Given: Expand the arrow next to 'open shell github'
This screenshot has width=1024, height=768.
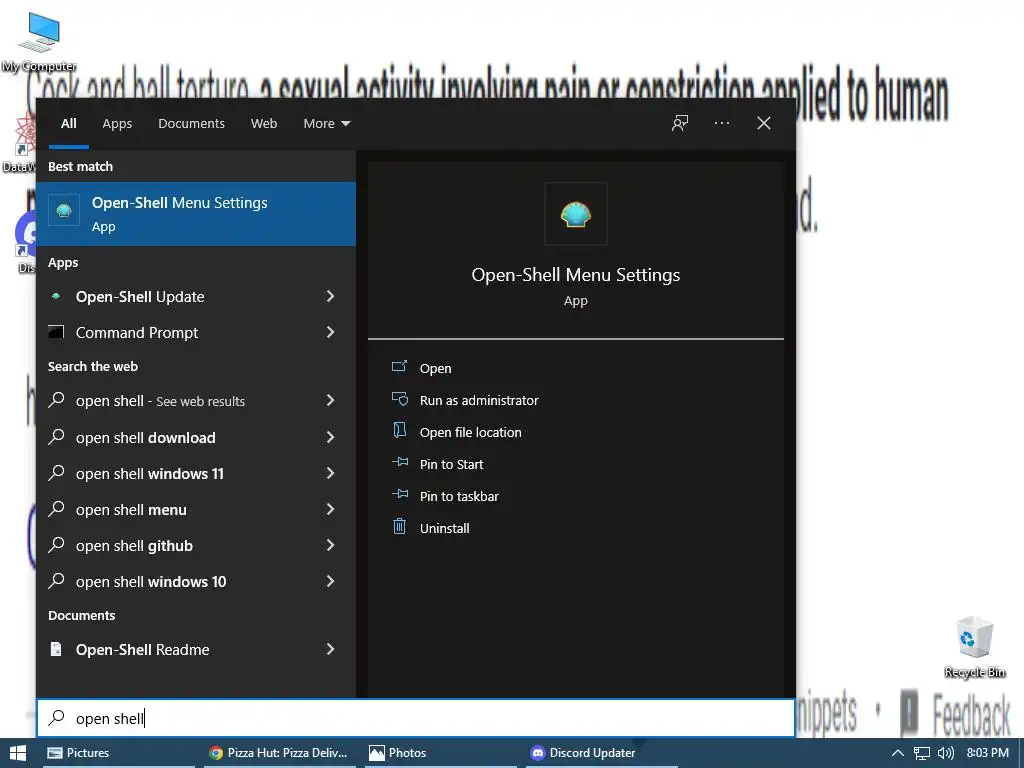Looking at the screenshot, I should [330, 545].
